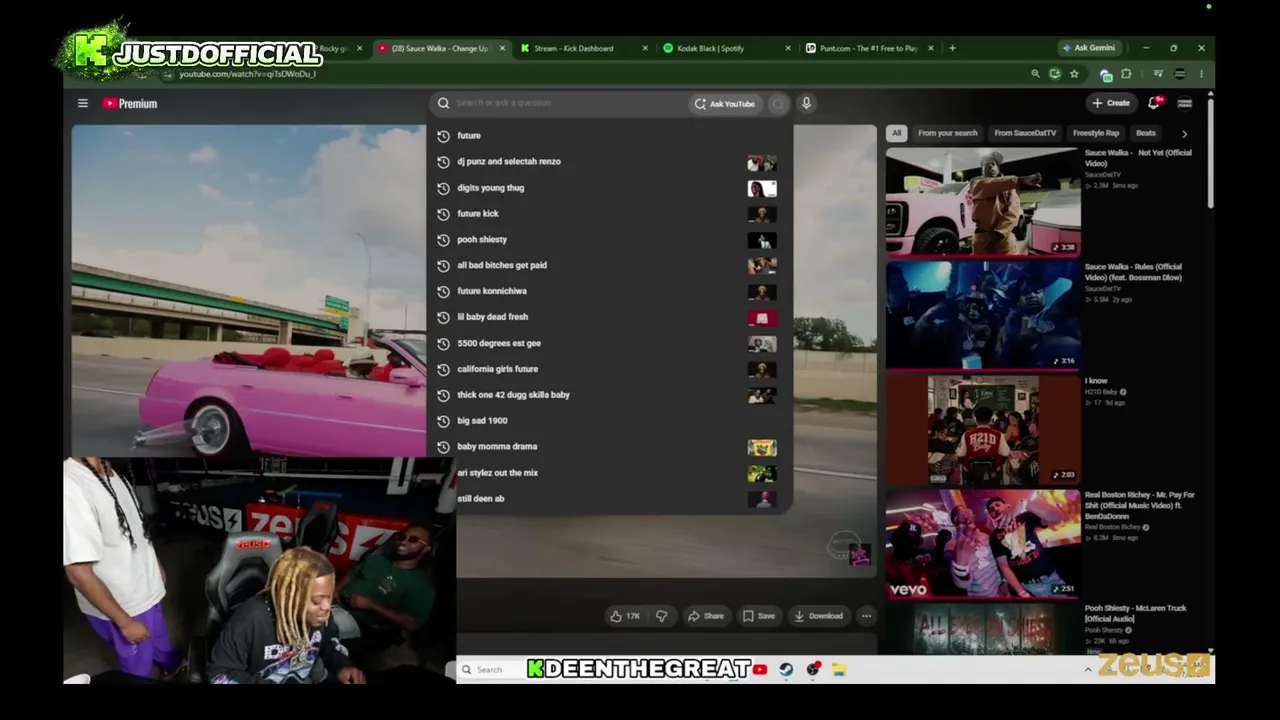Open File Explorer from the taskbar

coord(839,670)
